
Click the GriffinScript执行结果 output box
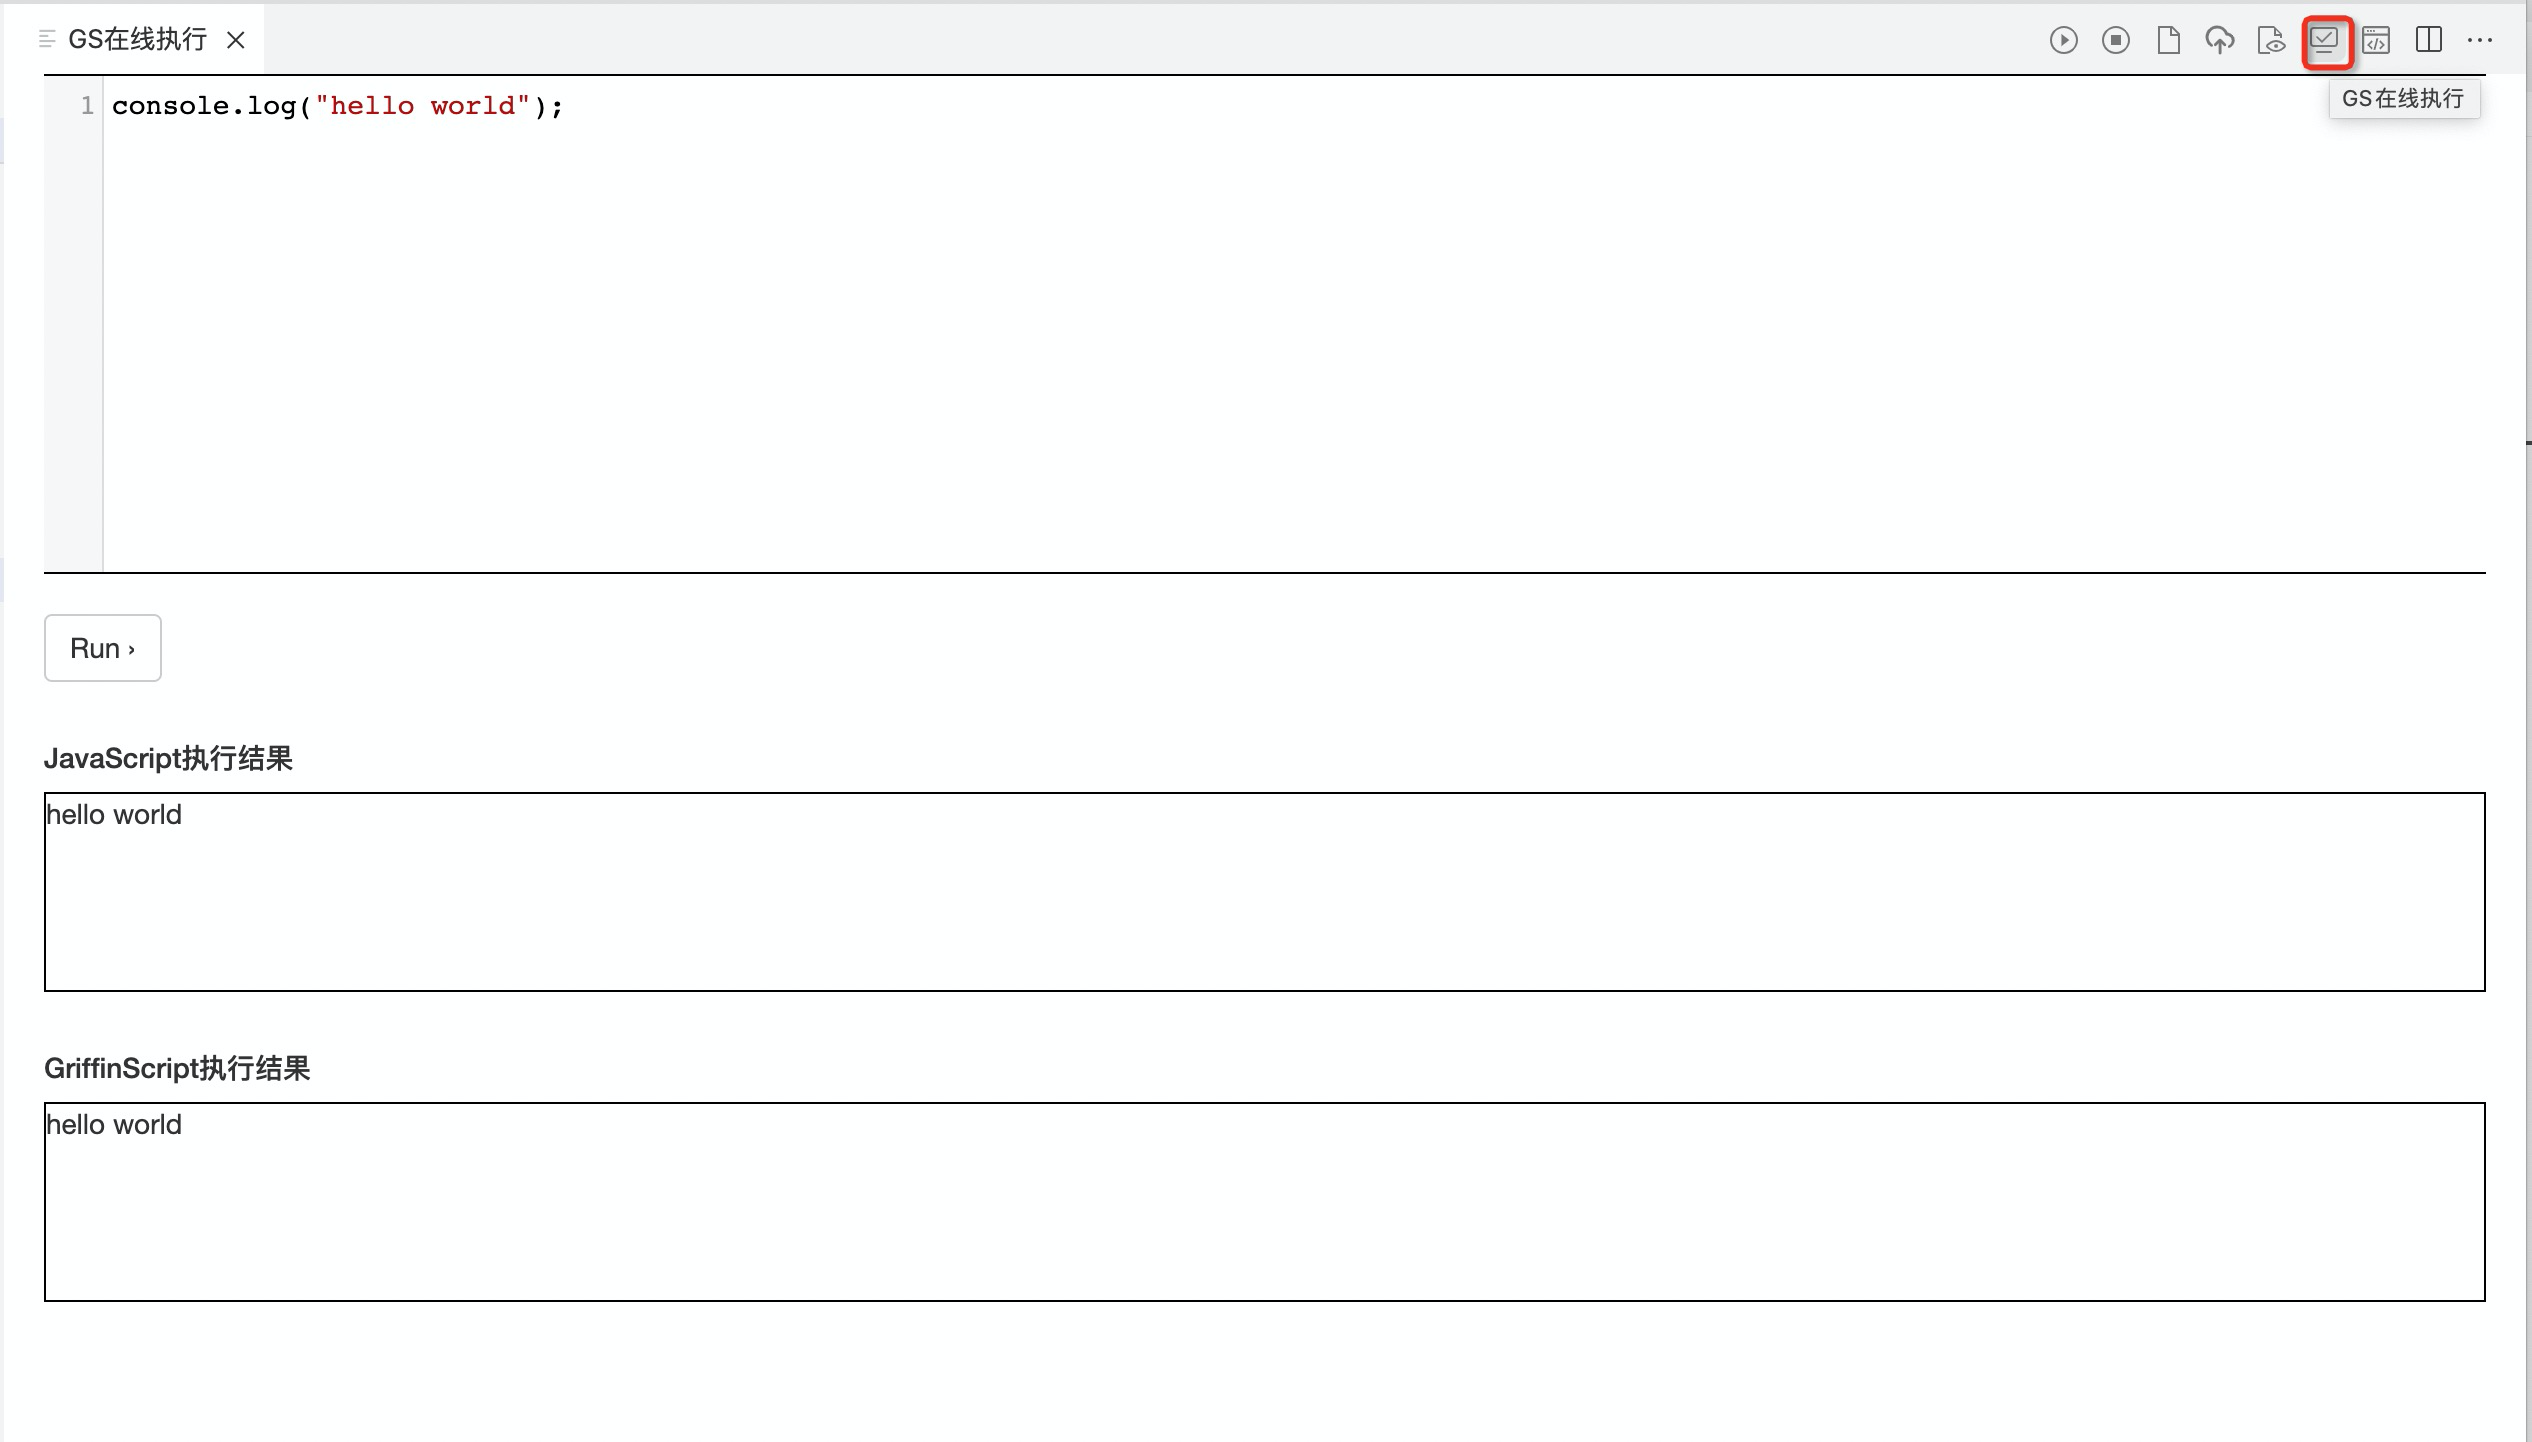pos(1265,1202)
